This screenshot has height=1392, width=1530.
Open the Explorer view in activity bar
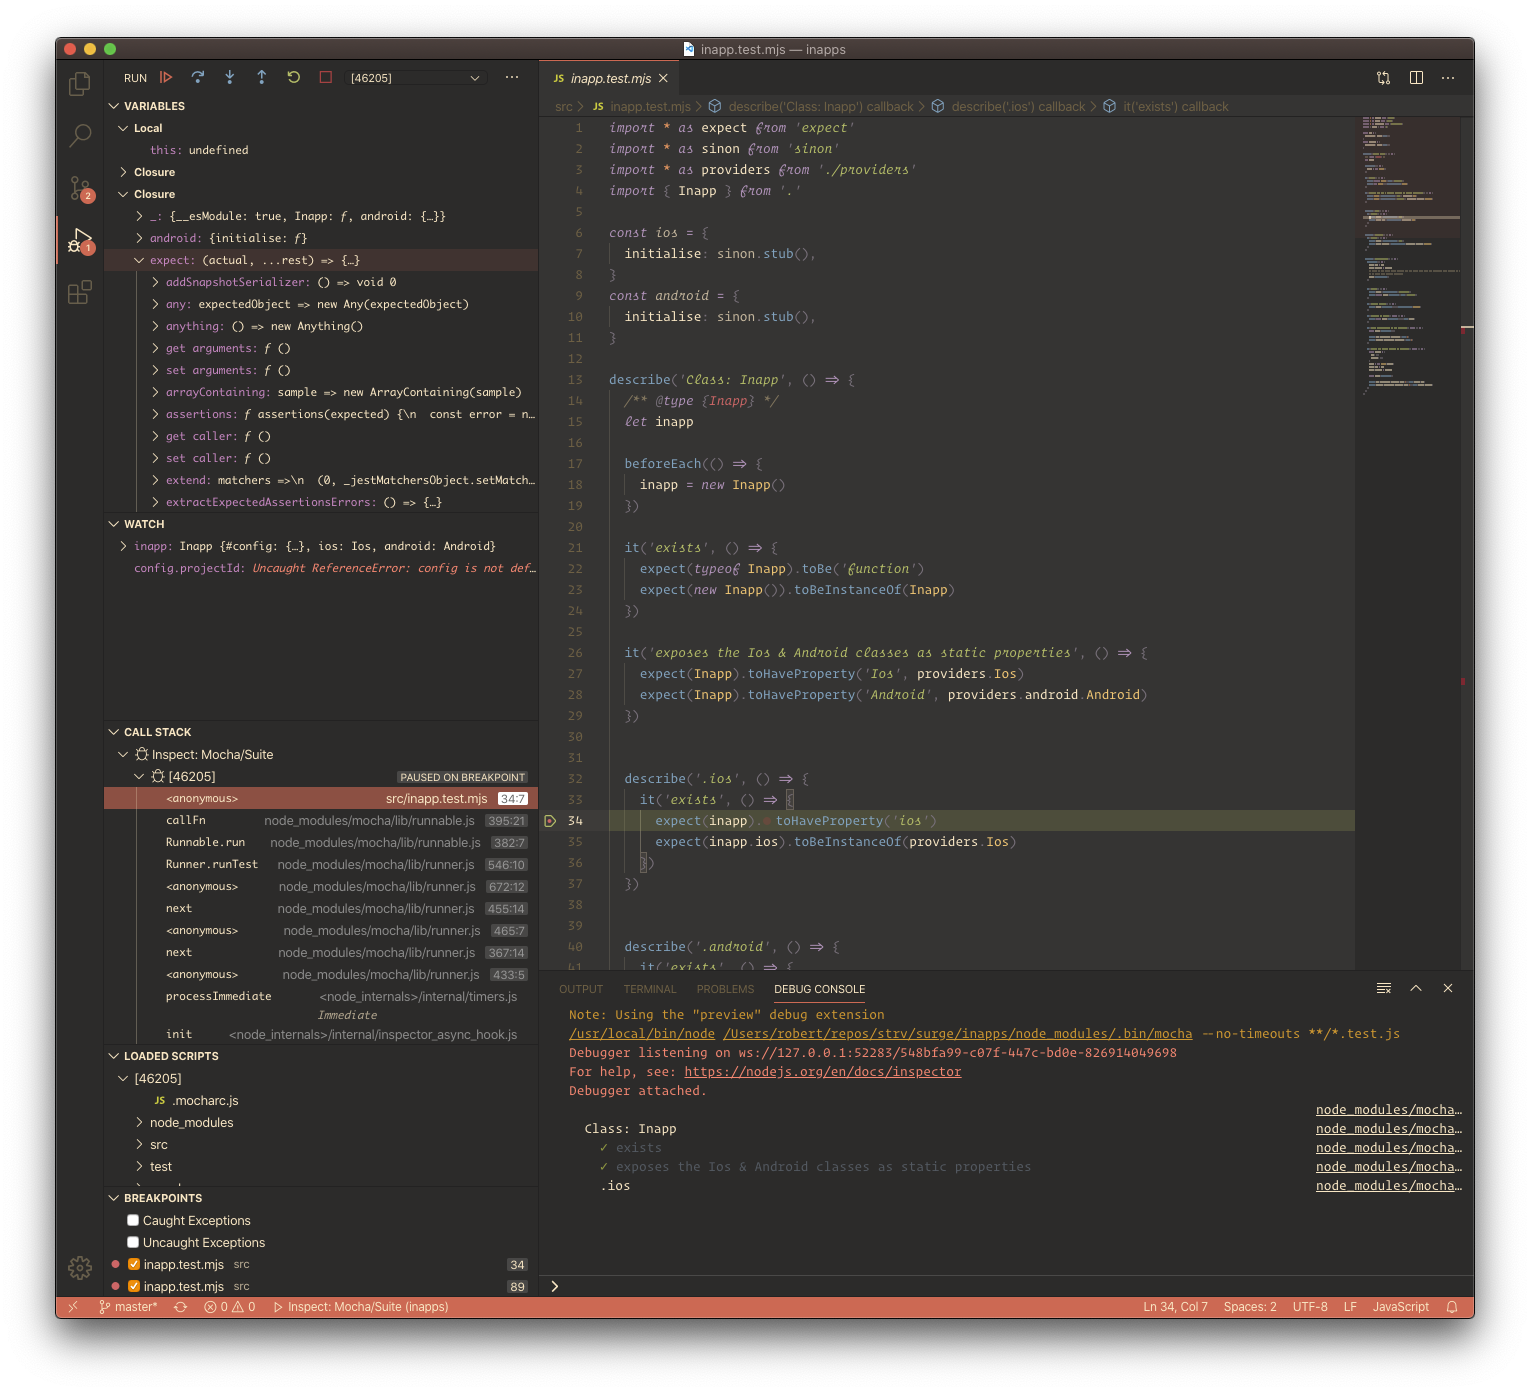(x=80, y=84)
